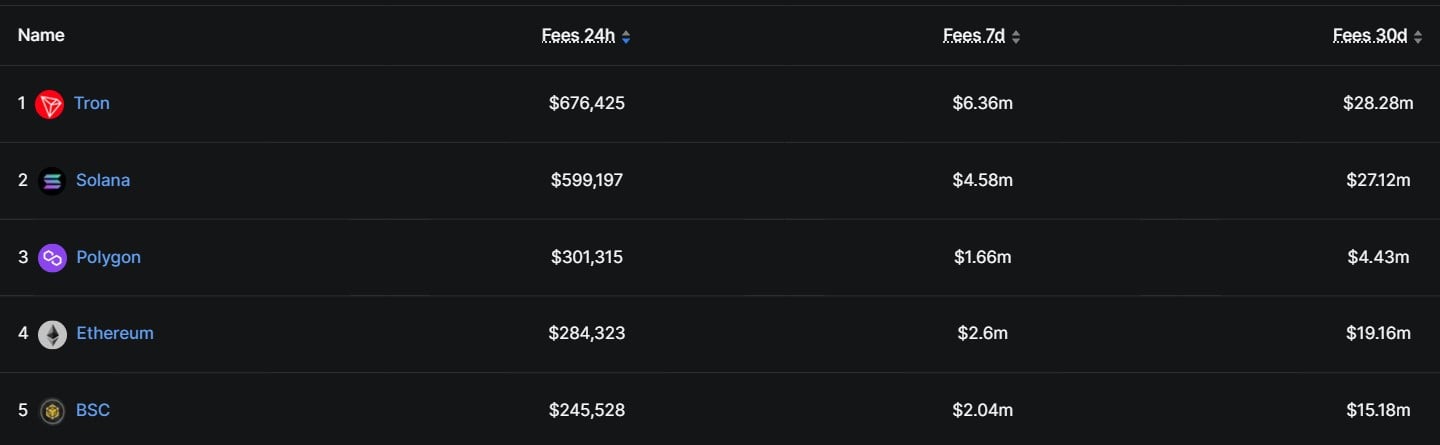1440x445 pixels.
Task: Open the Tron chain link
Action: 92,103
